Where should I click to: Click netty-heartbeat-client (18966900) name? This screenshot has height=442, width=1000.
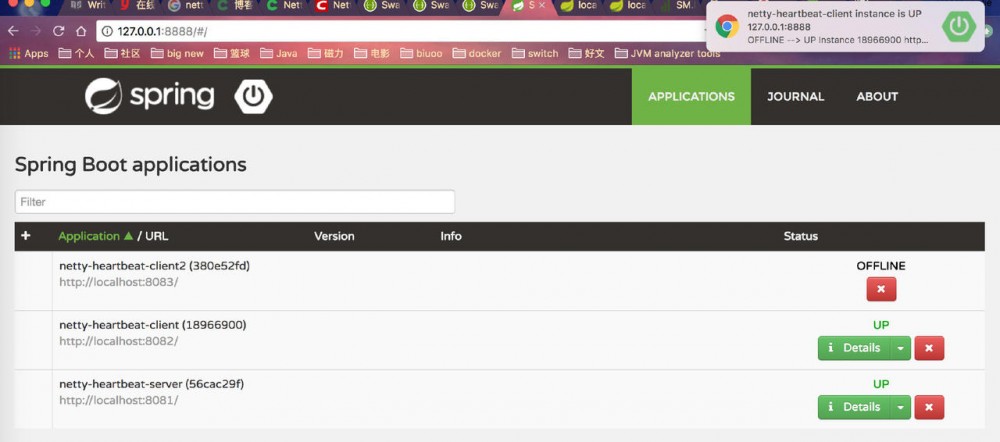click(x=152, y=325)
